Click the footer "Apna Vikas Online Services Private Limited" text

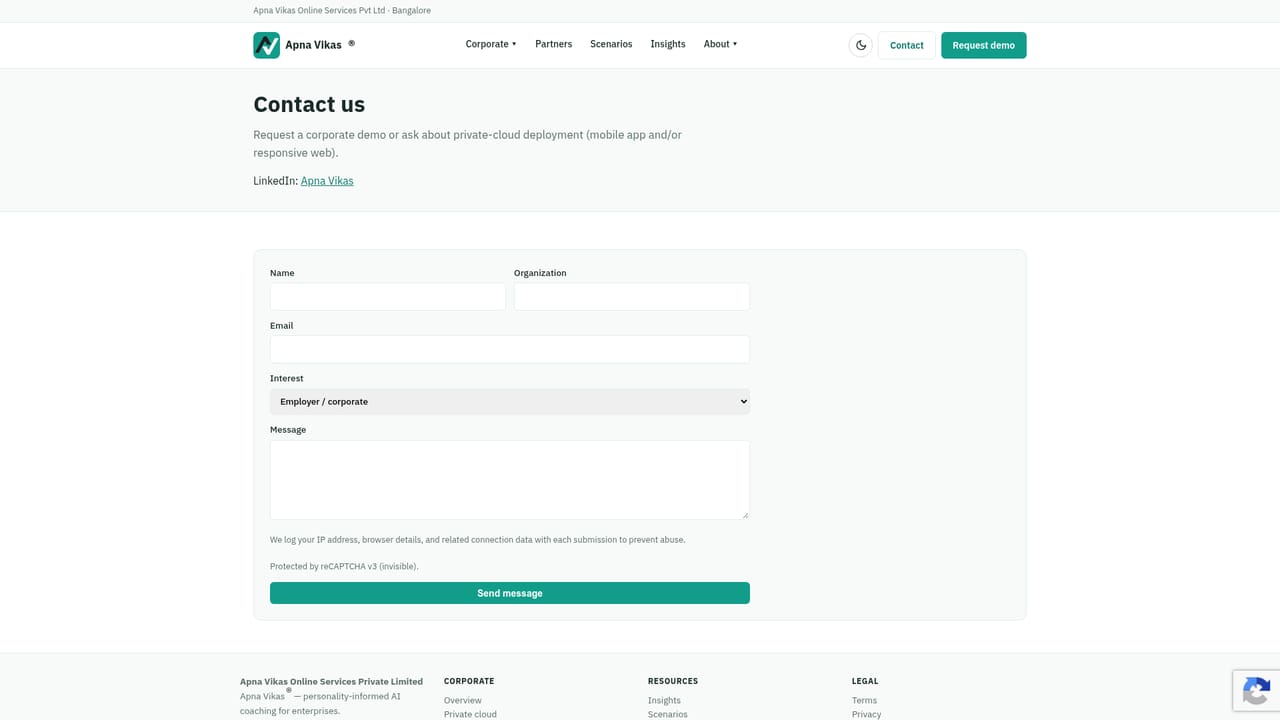coord(331,682)
